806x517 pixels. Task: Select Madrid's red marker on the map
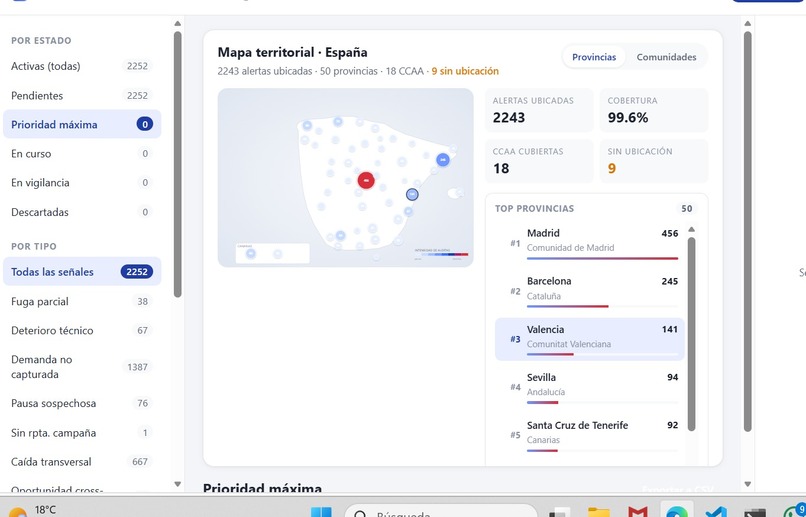pos(366,180)
